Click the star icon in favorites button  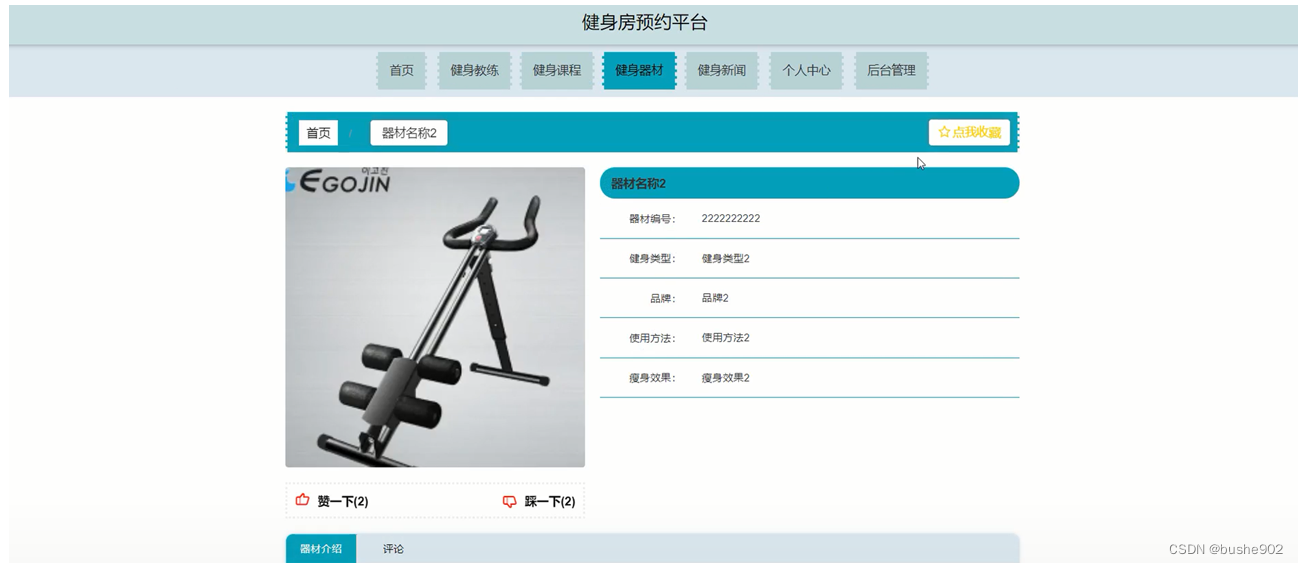pyautogui.click(x=944, y=132)
